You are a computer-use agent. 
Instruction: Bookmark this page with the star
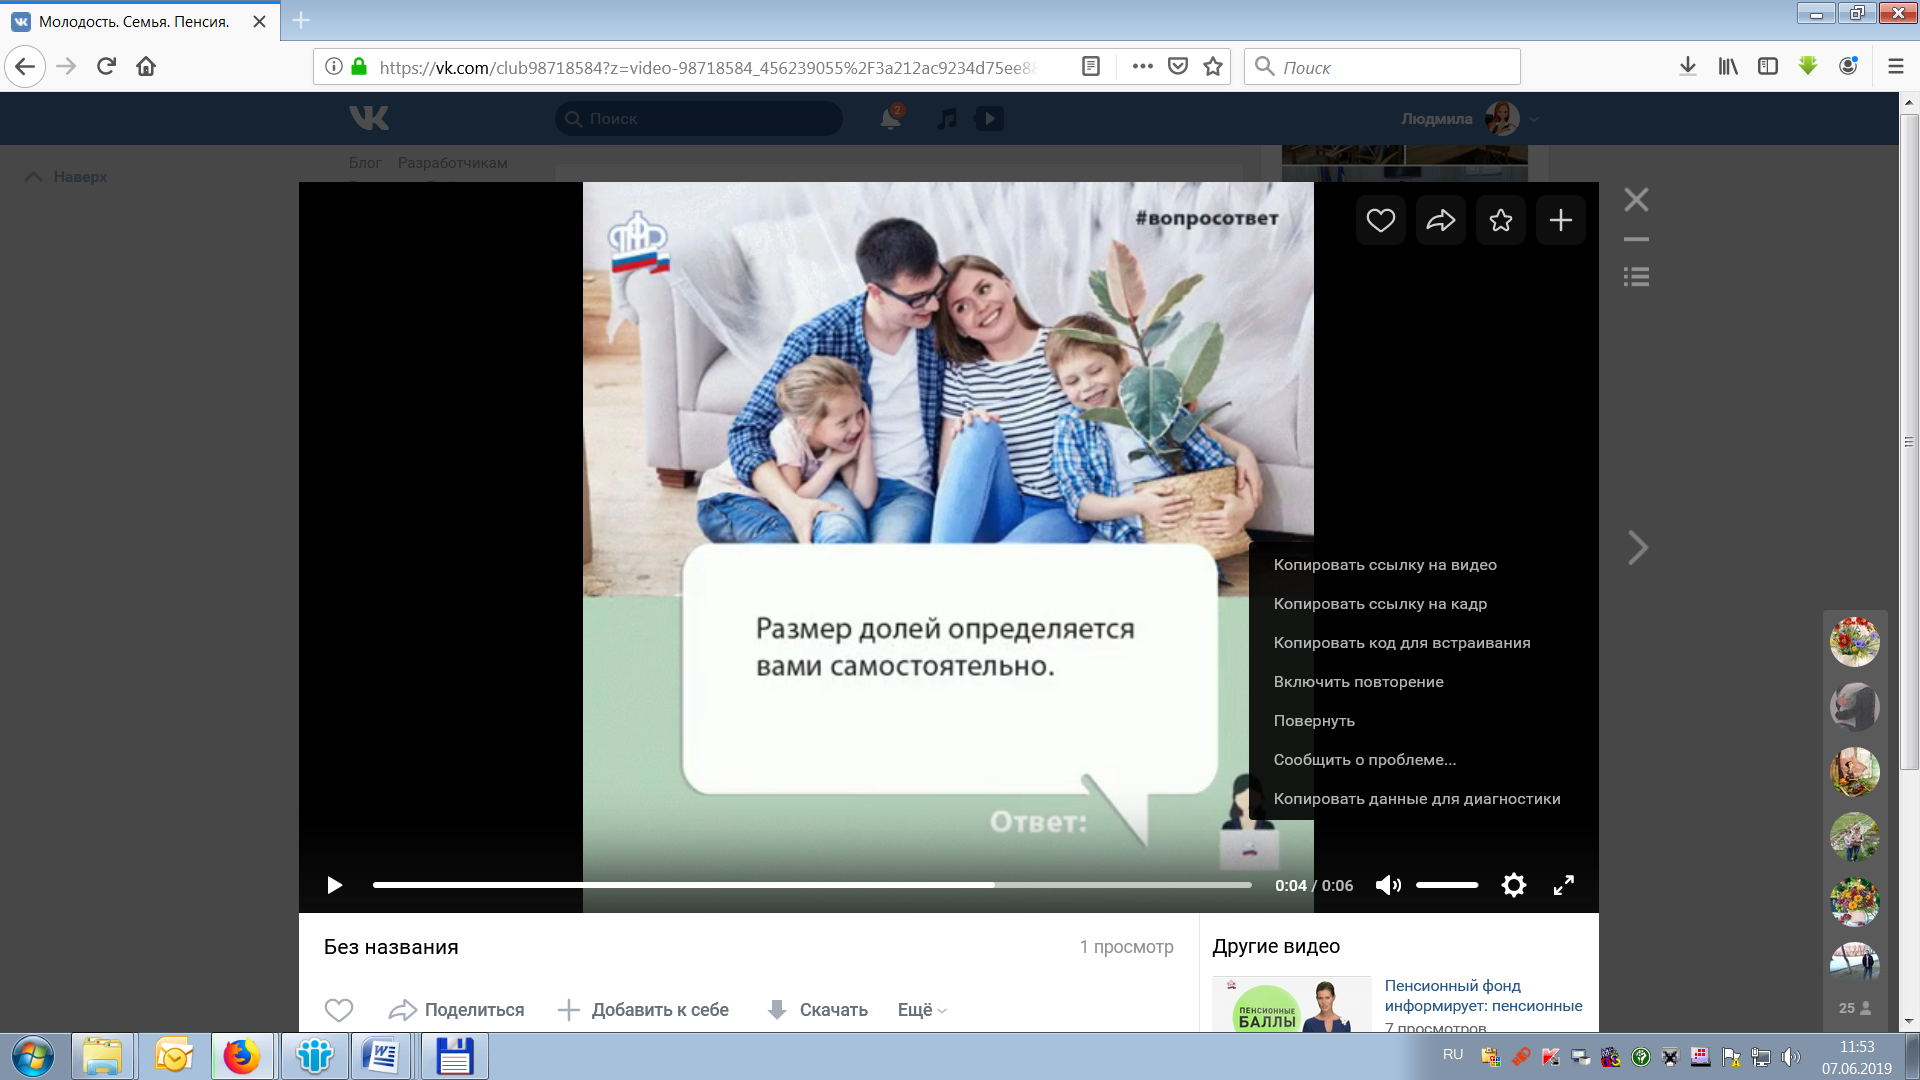click(x=1213, y=67)
